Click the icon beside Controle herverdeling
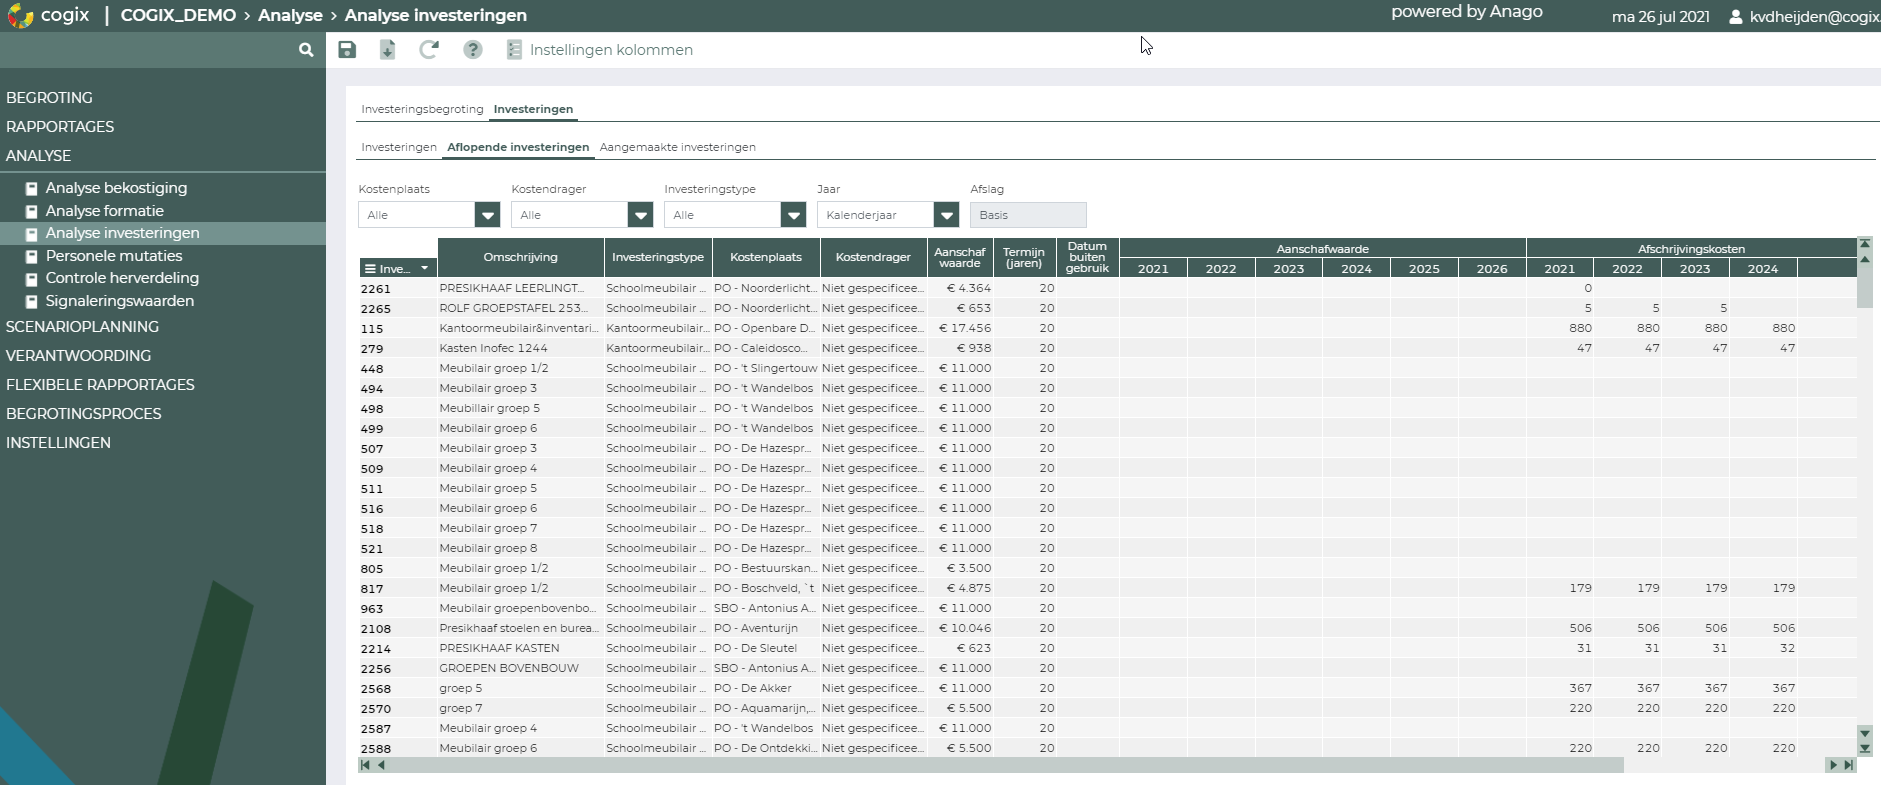 click(32, 279)
